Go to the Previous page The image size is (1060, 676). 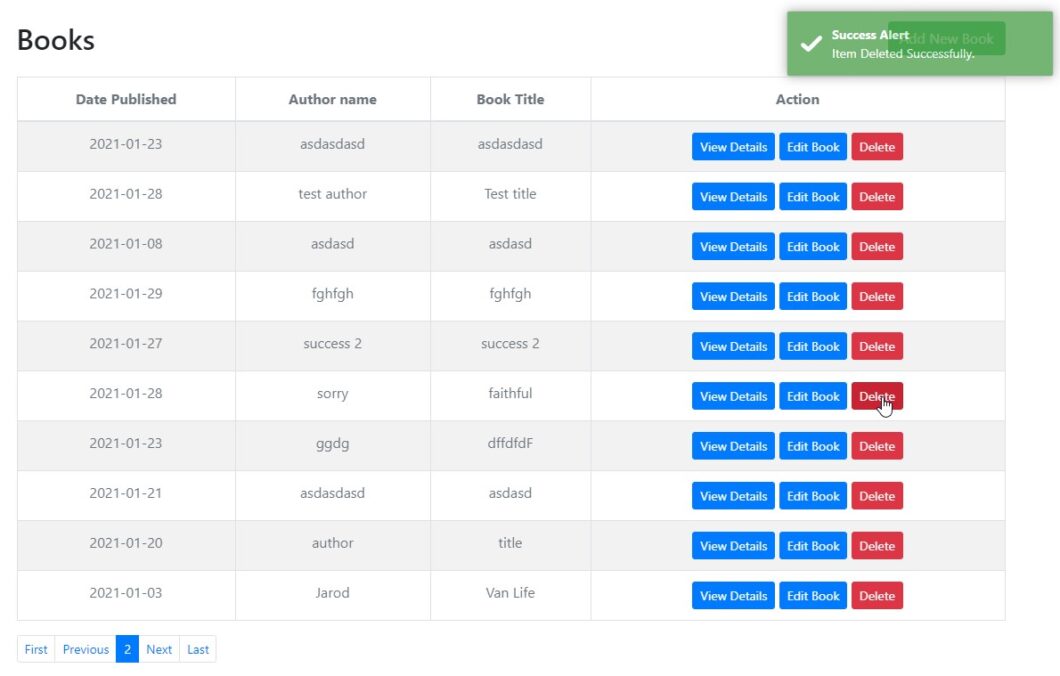click(85, 650)
